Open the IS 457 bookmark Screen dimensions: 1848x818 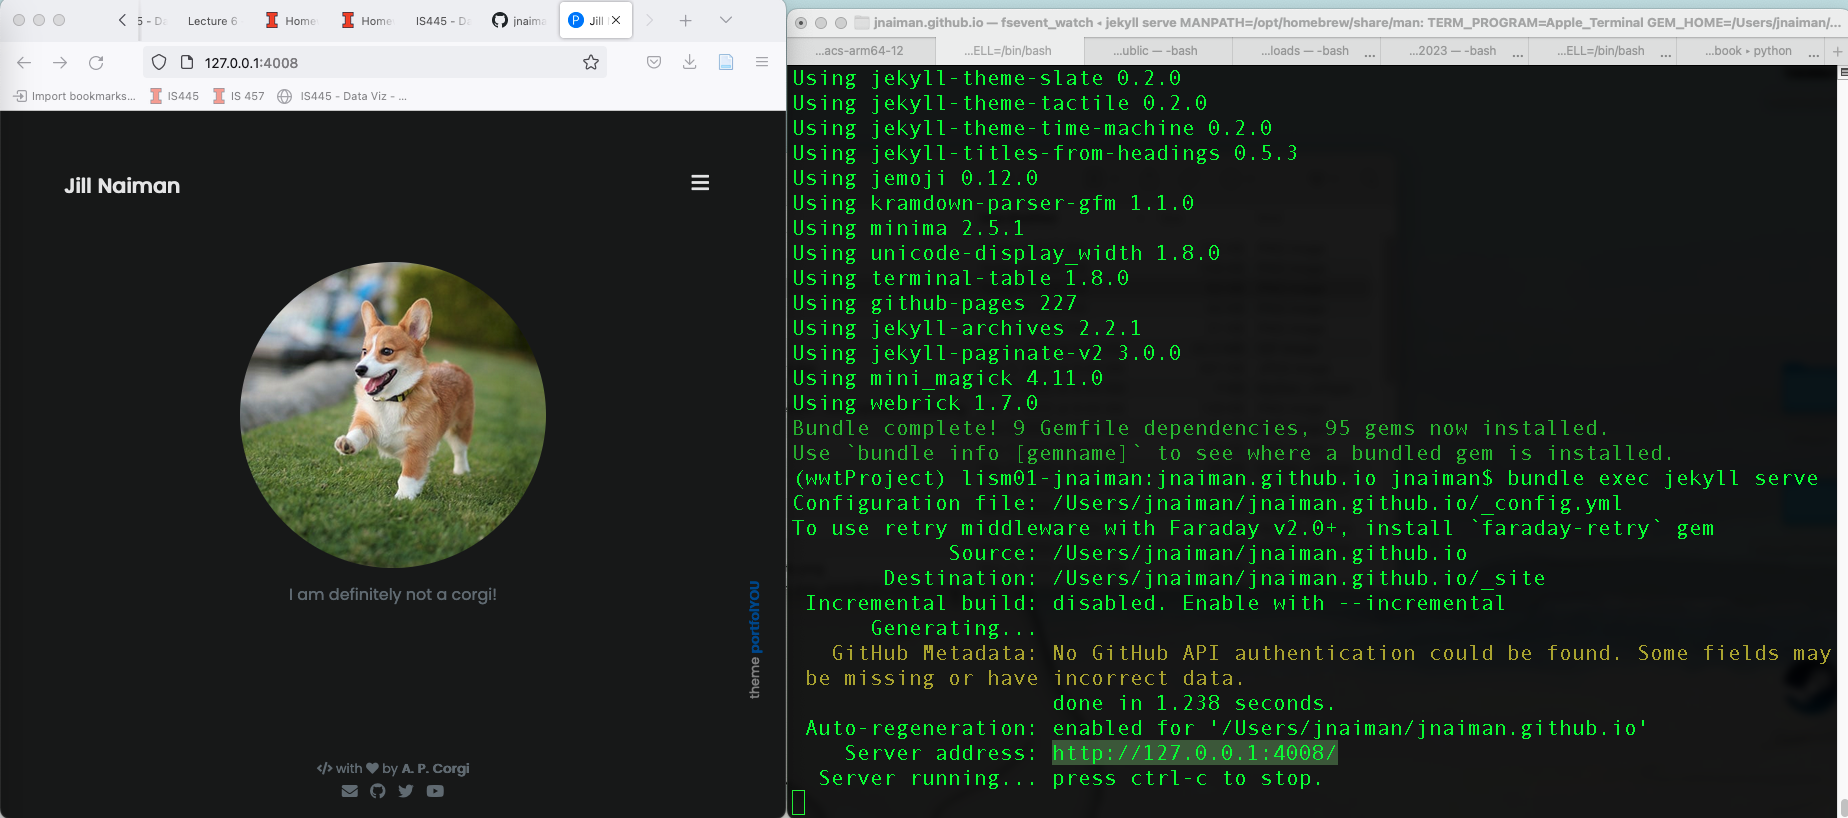238,96
